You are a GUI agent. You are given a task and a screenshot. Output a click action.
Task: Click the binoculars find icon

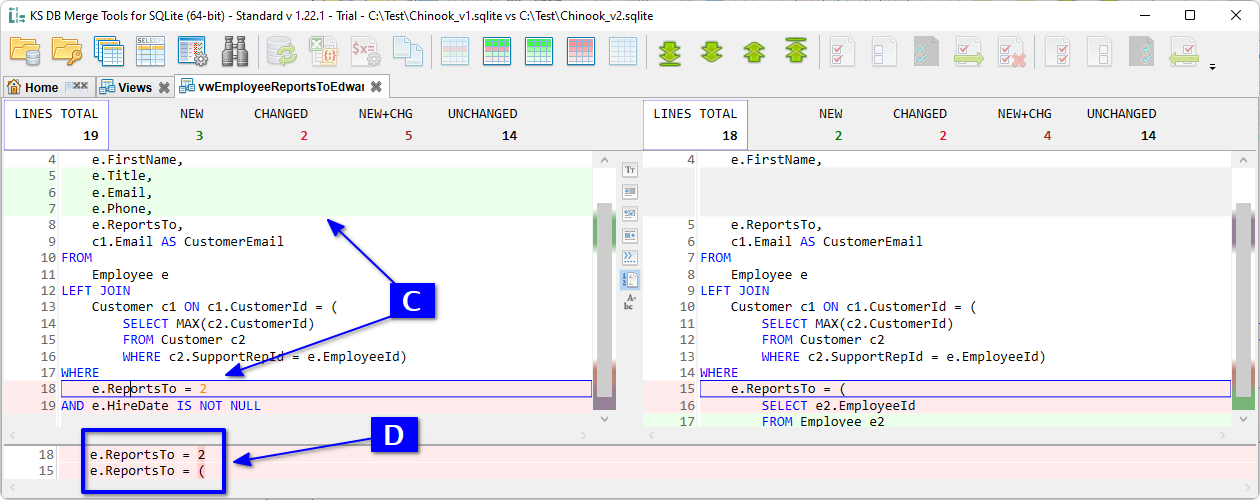tap(235, 50)
